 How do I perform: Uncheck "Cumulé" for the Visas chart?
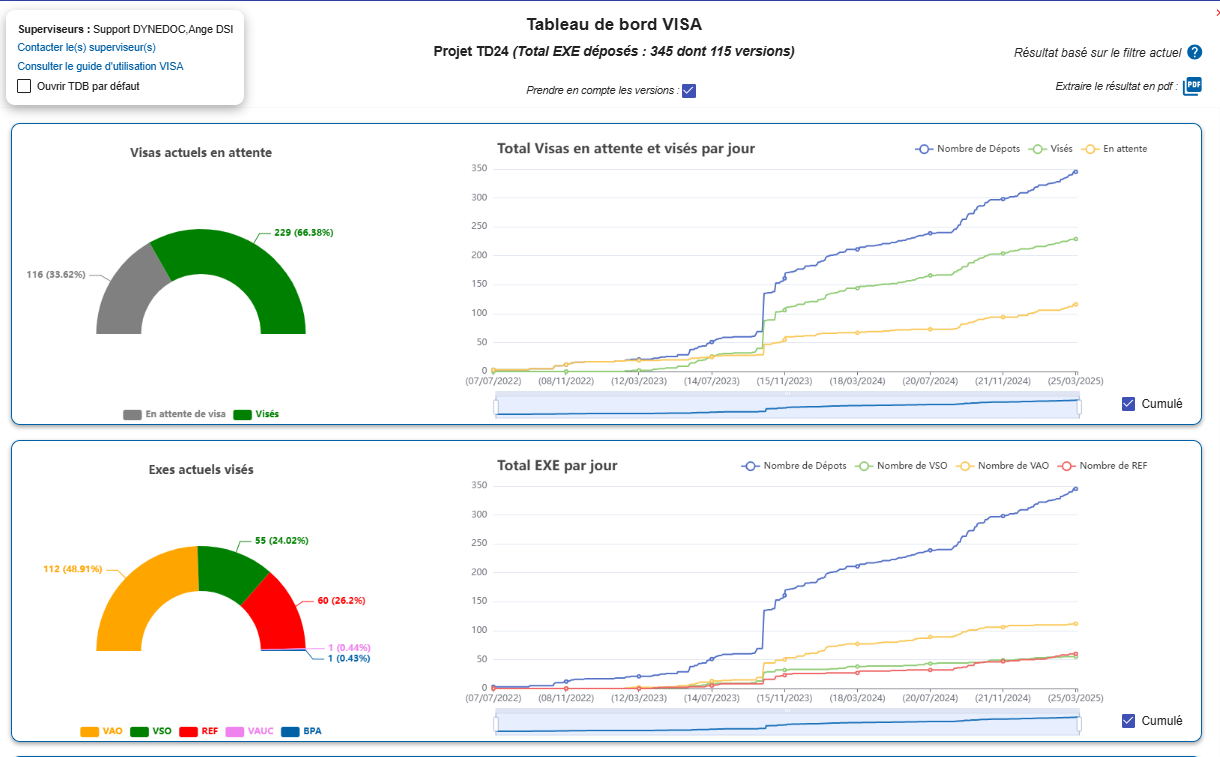1128,404
